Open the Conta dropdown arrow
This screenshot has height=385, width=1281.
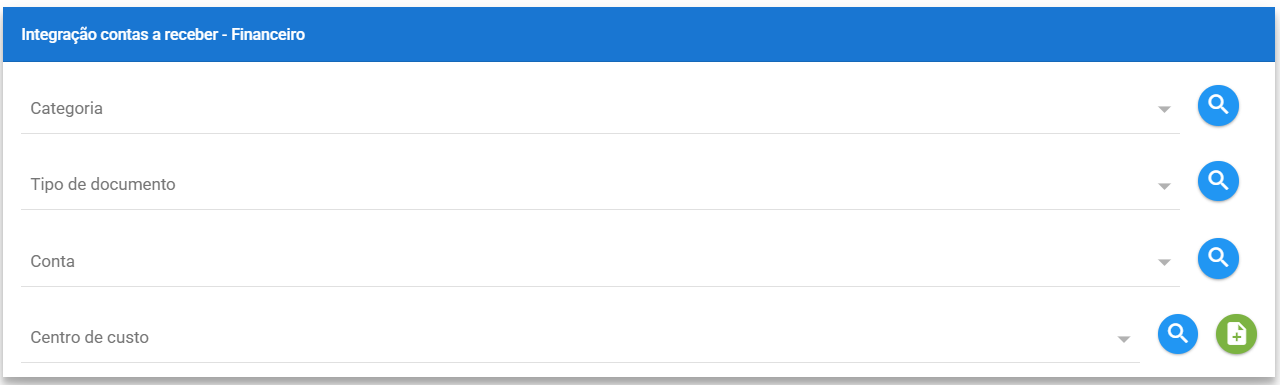click(x=1164, y=262)
